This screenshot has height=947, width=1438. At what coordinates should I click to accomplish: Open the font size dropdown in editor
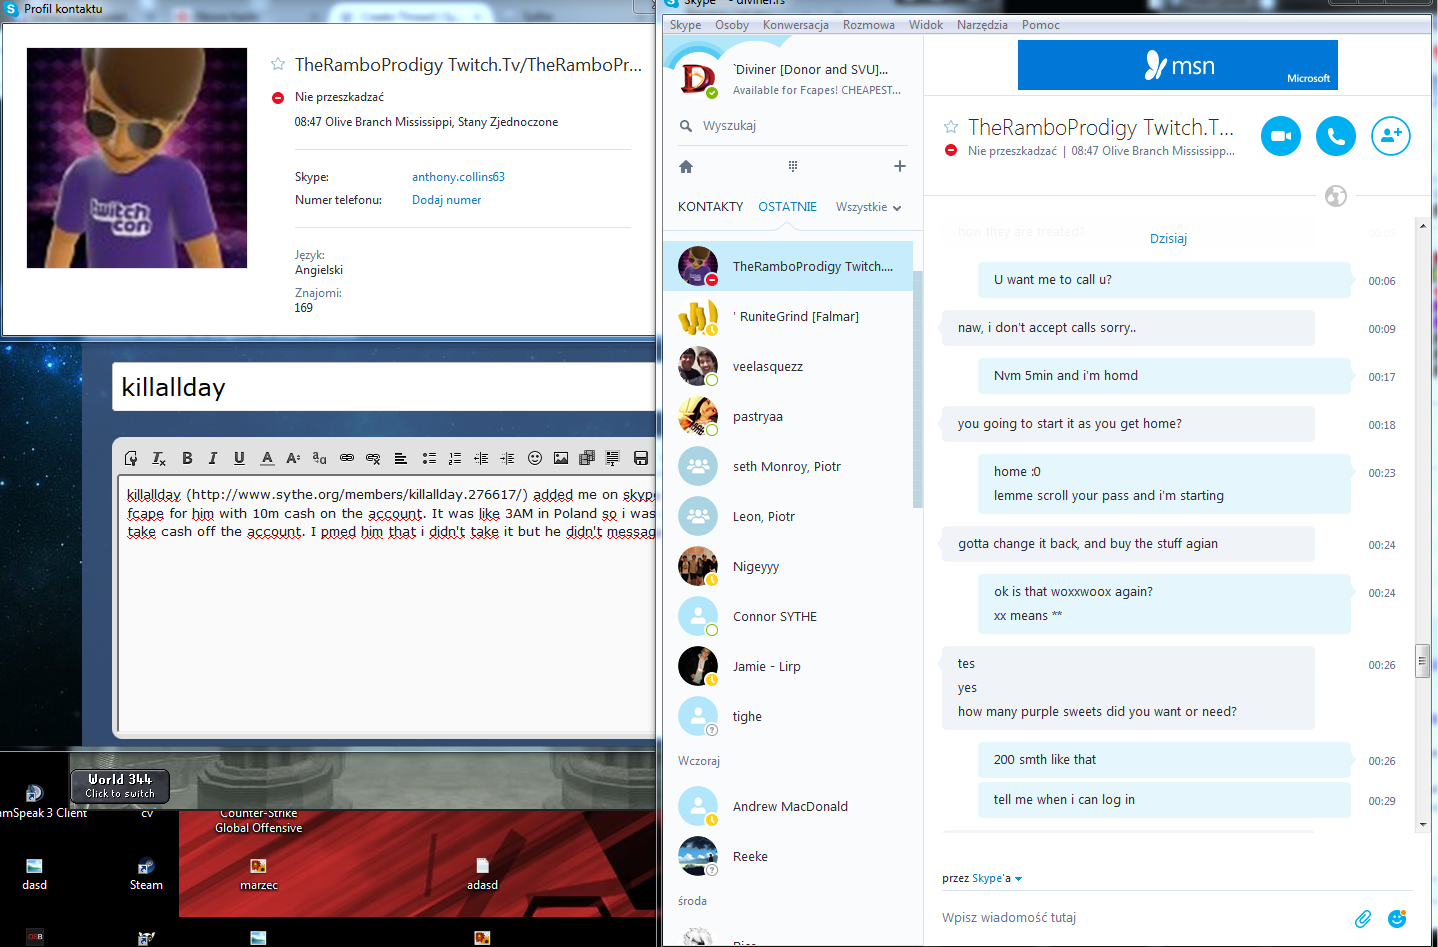pyautogui.click(x=293, y=458)
